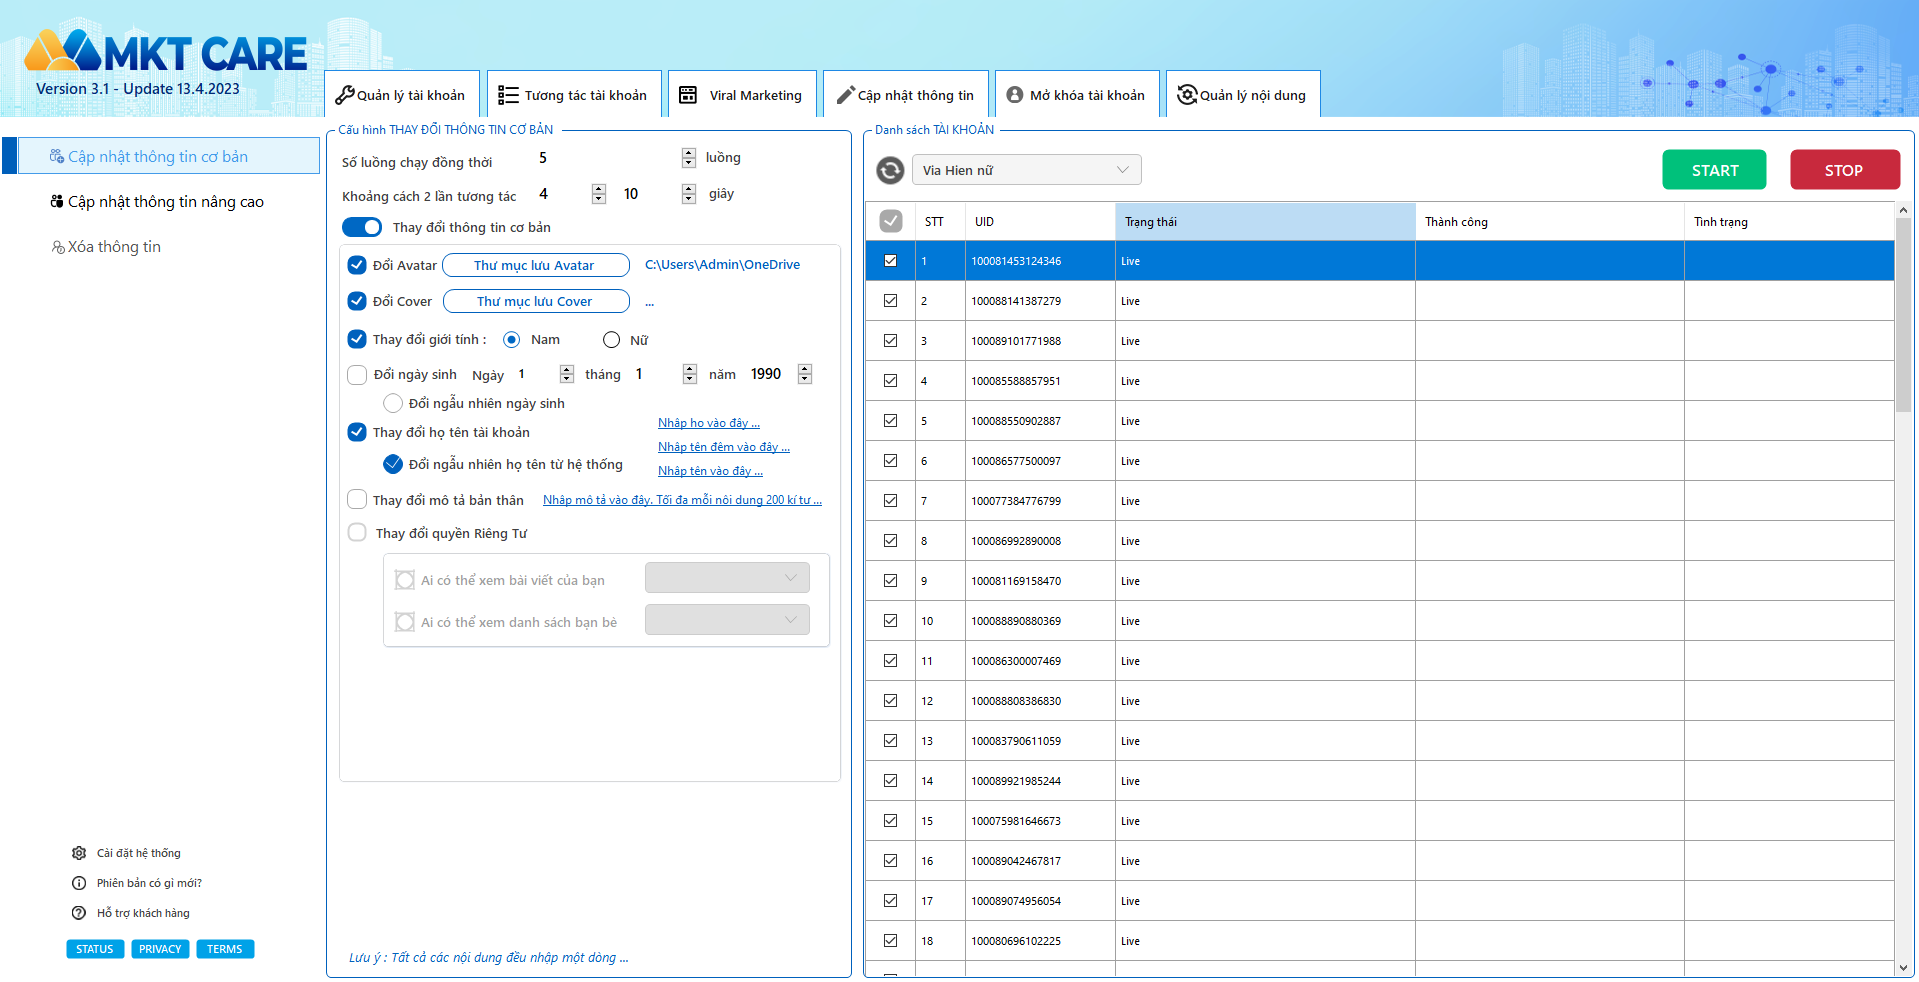Adjust the birth tháng stepper
Screen dimensions: 1919x982
pyautogui.click(x=690, y=374)
